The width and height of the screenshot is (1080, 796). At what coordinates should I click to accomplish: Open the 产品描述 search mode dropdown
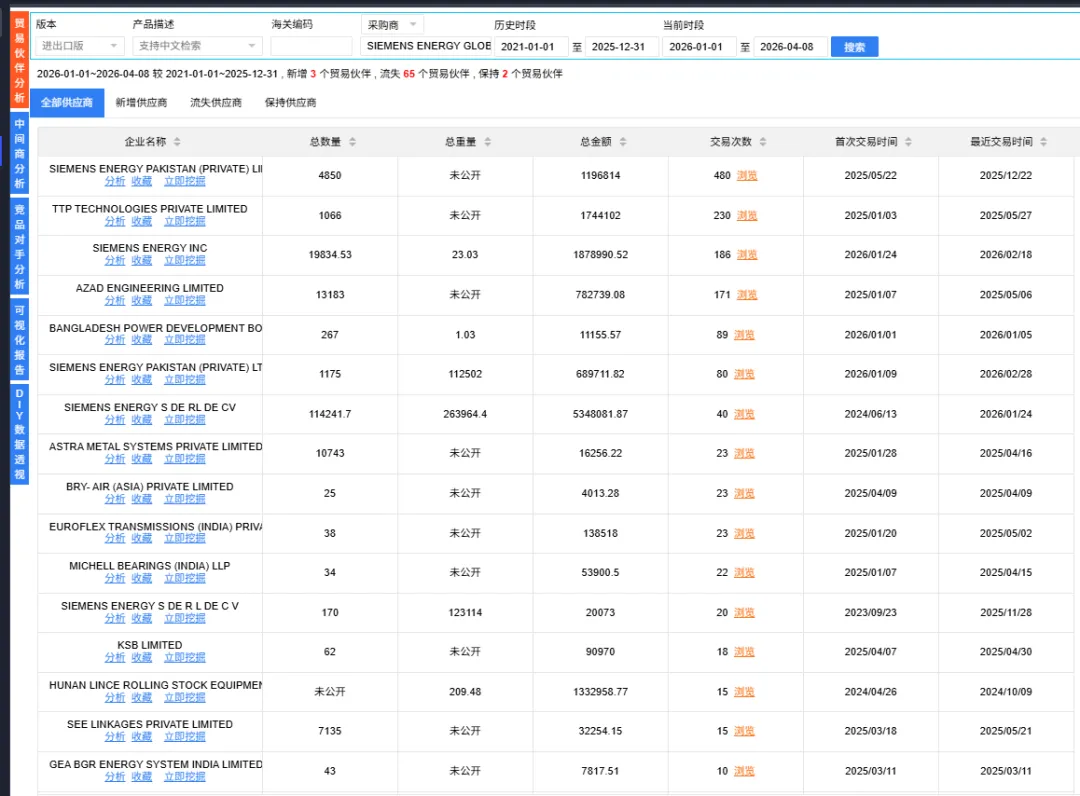pos(196,45)
